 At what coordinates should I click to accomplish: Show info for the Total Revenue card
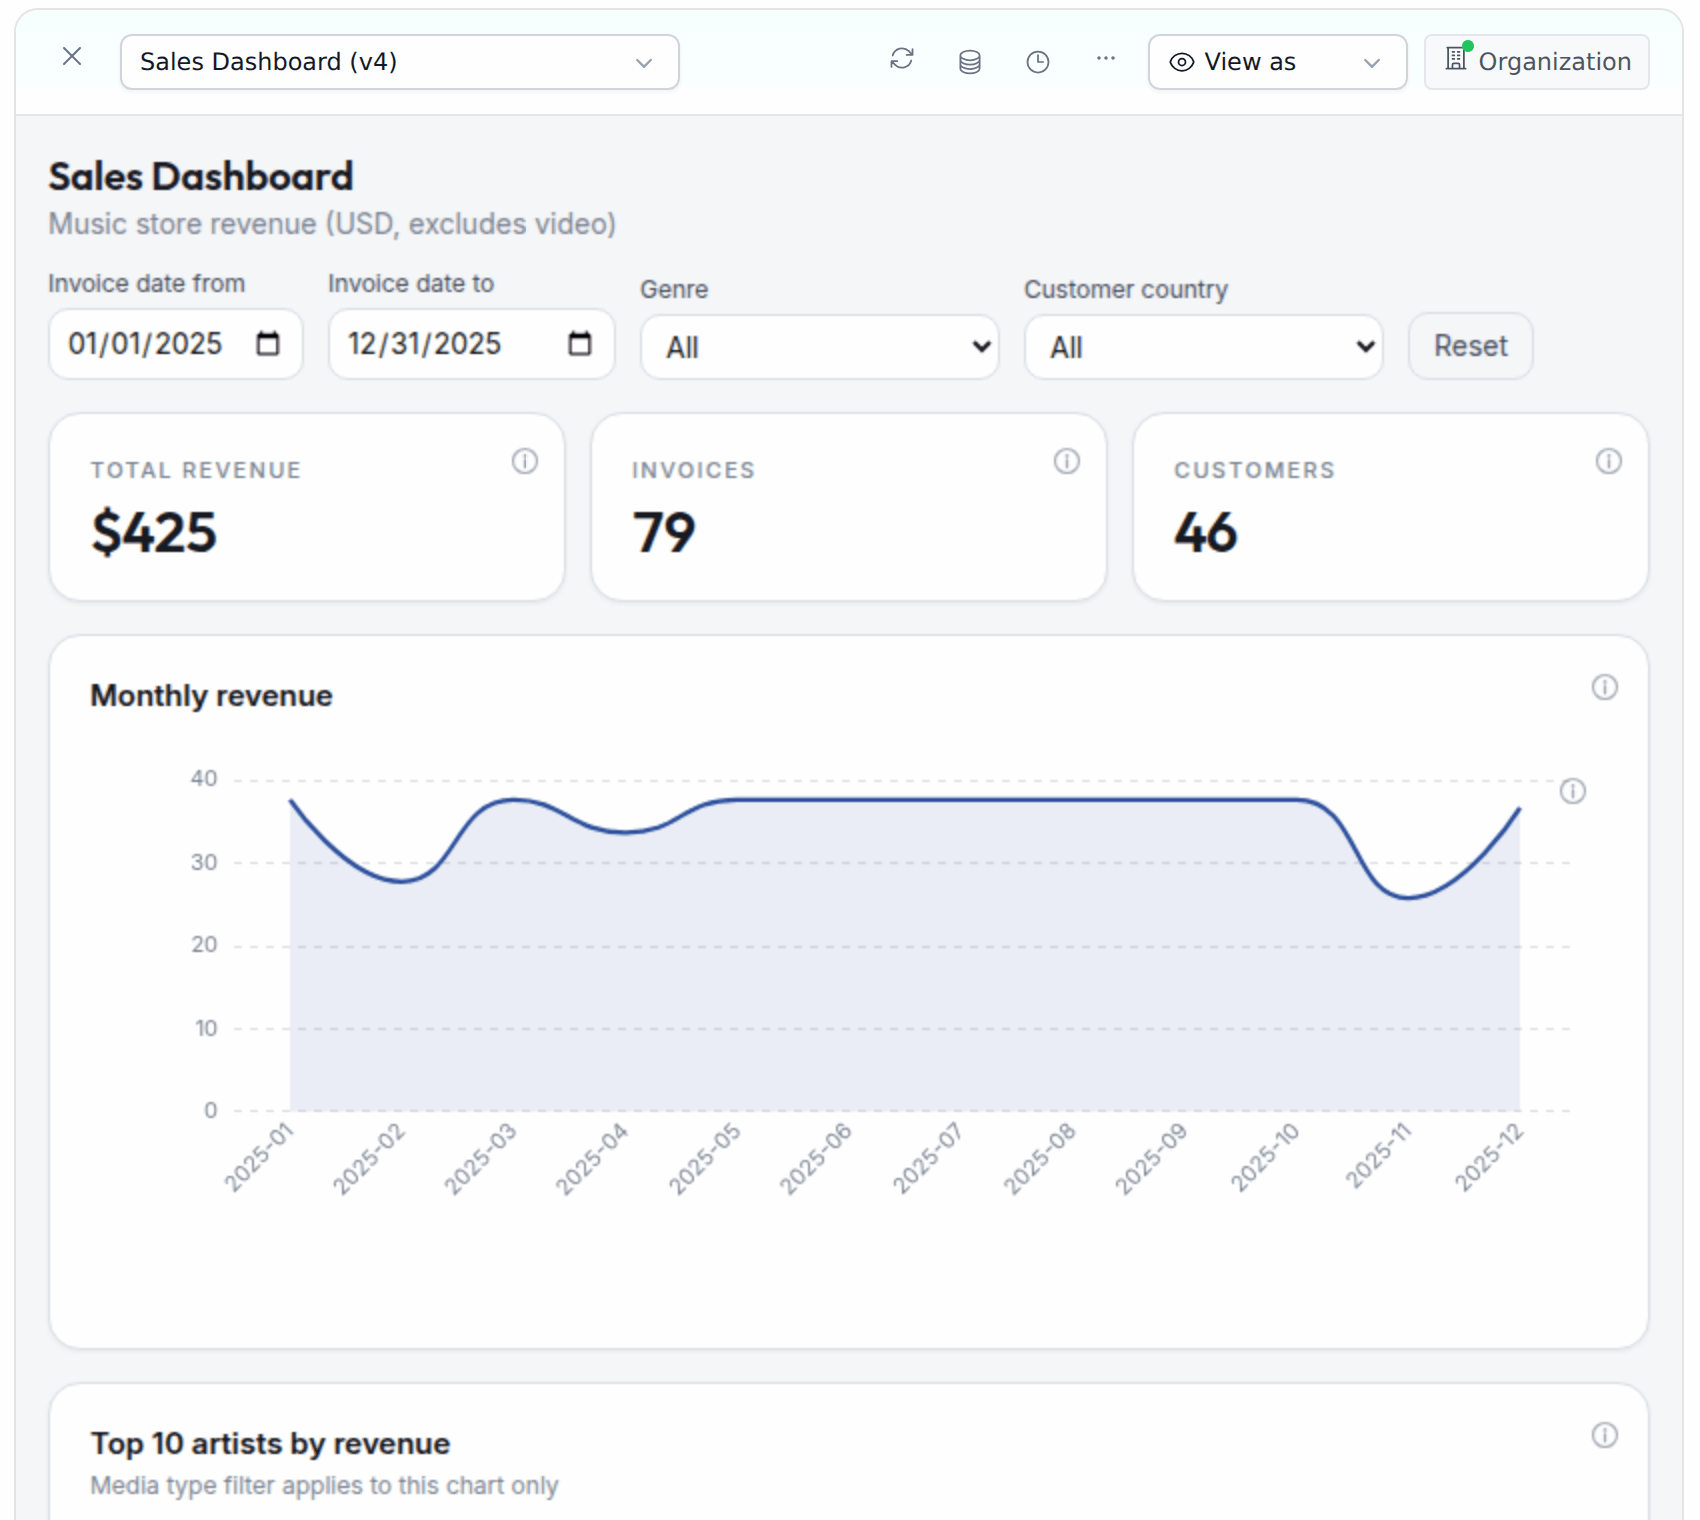tap(525, 461)
